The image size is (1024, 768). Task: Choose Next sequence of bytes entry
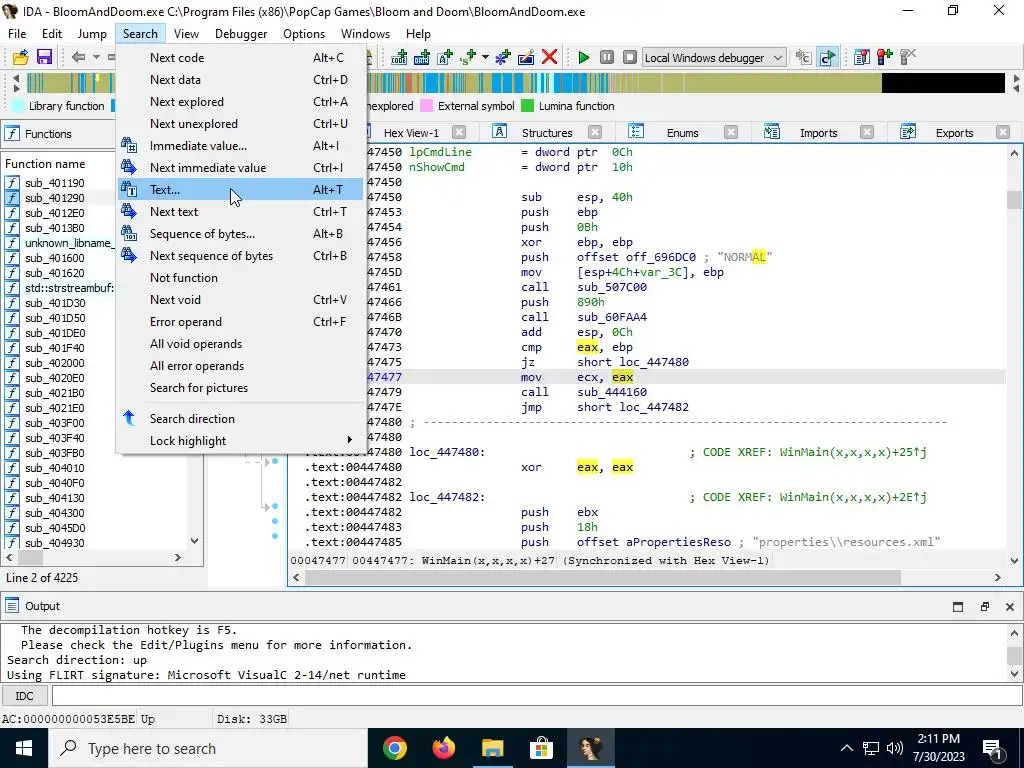(240, 256)
